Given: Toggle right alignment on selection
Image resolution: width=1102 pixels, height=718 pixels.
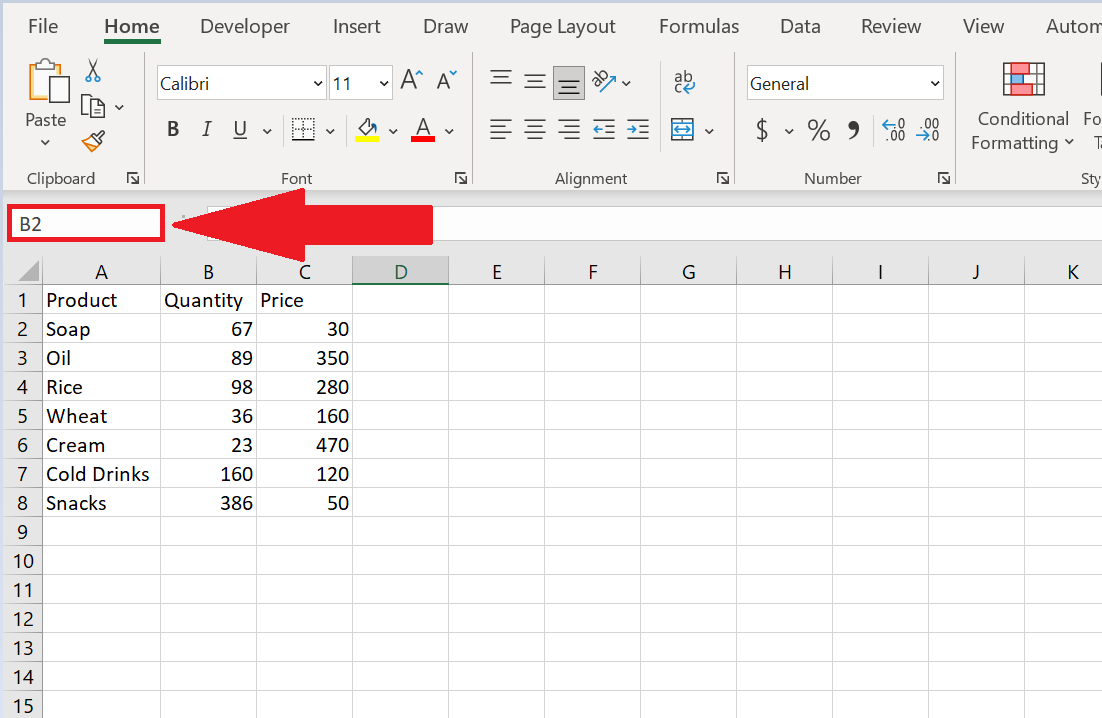Looking at the screenshot, I should (x=569, y=129).
